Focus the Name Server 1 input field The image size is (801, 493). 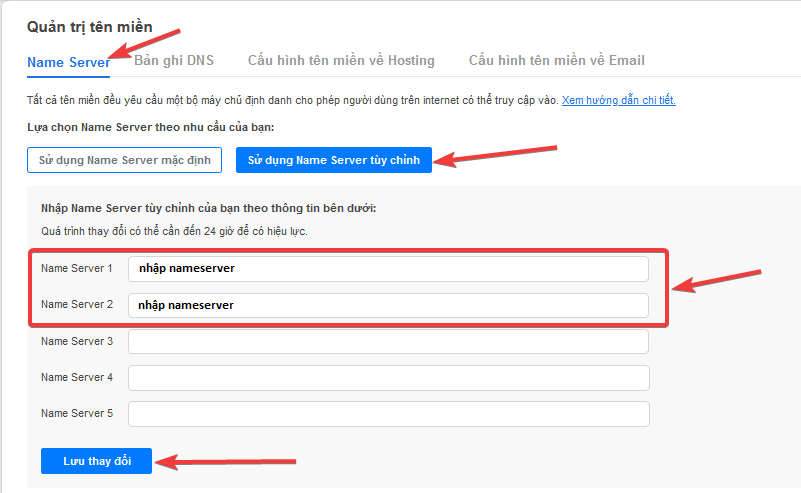click(388, 269)
